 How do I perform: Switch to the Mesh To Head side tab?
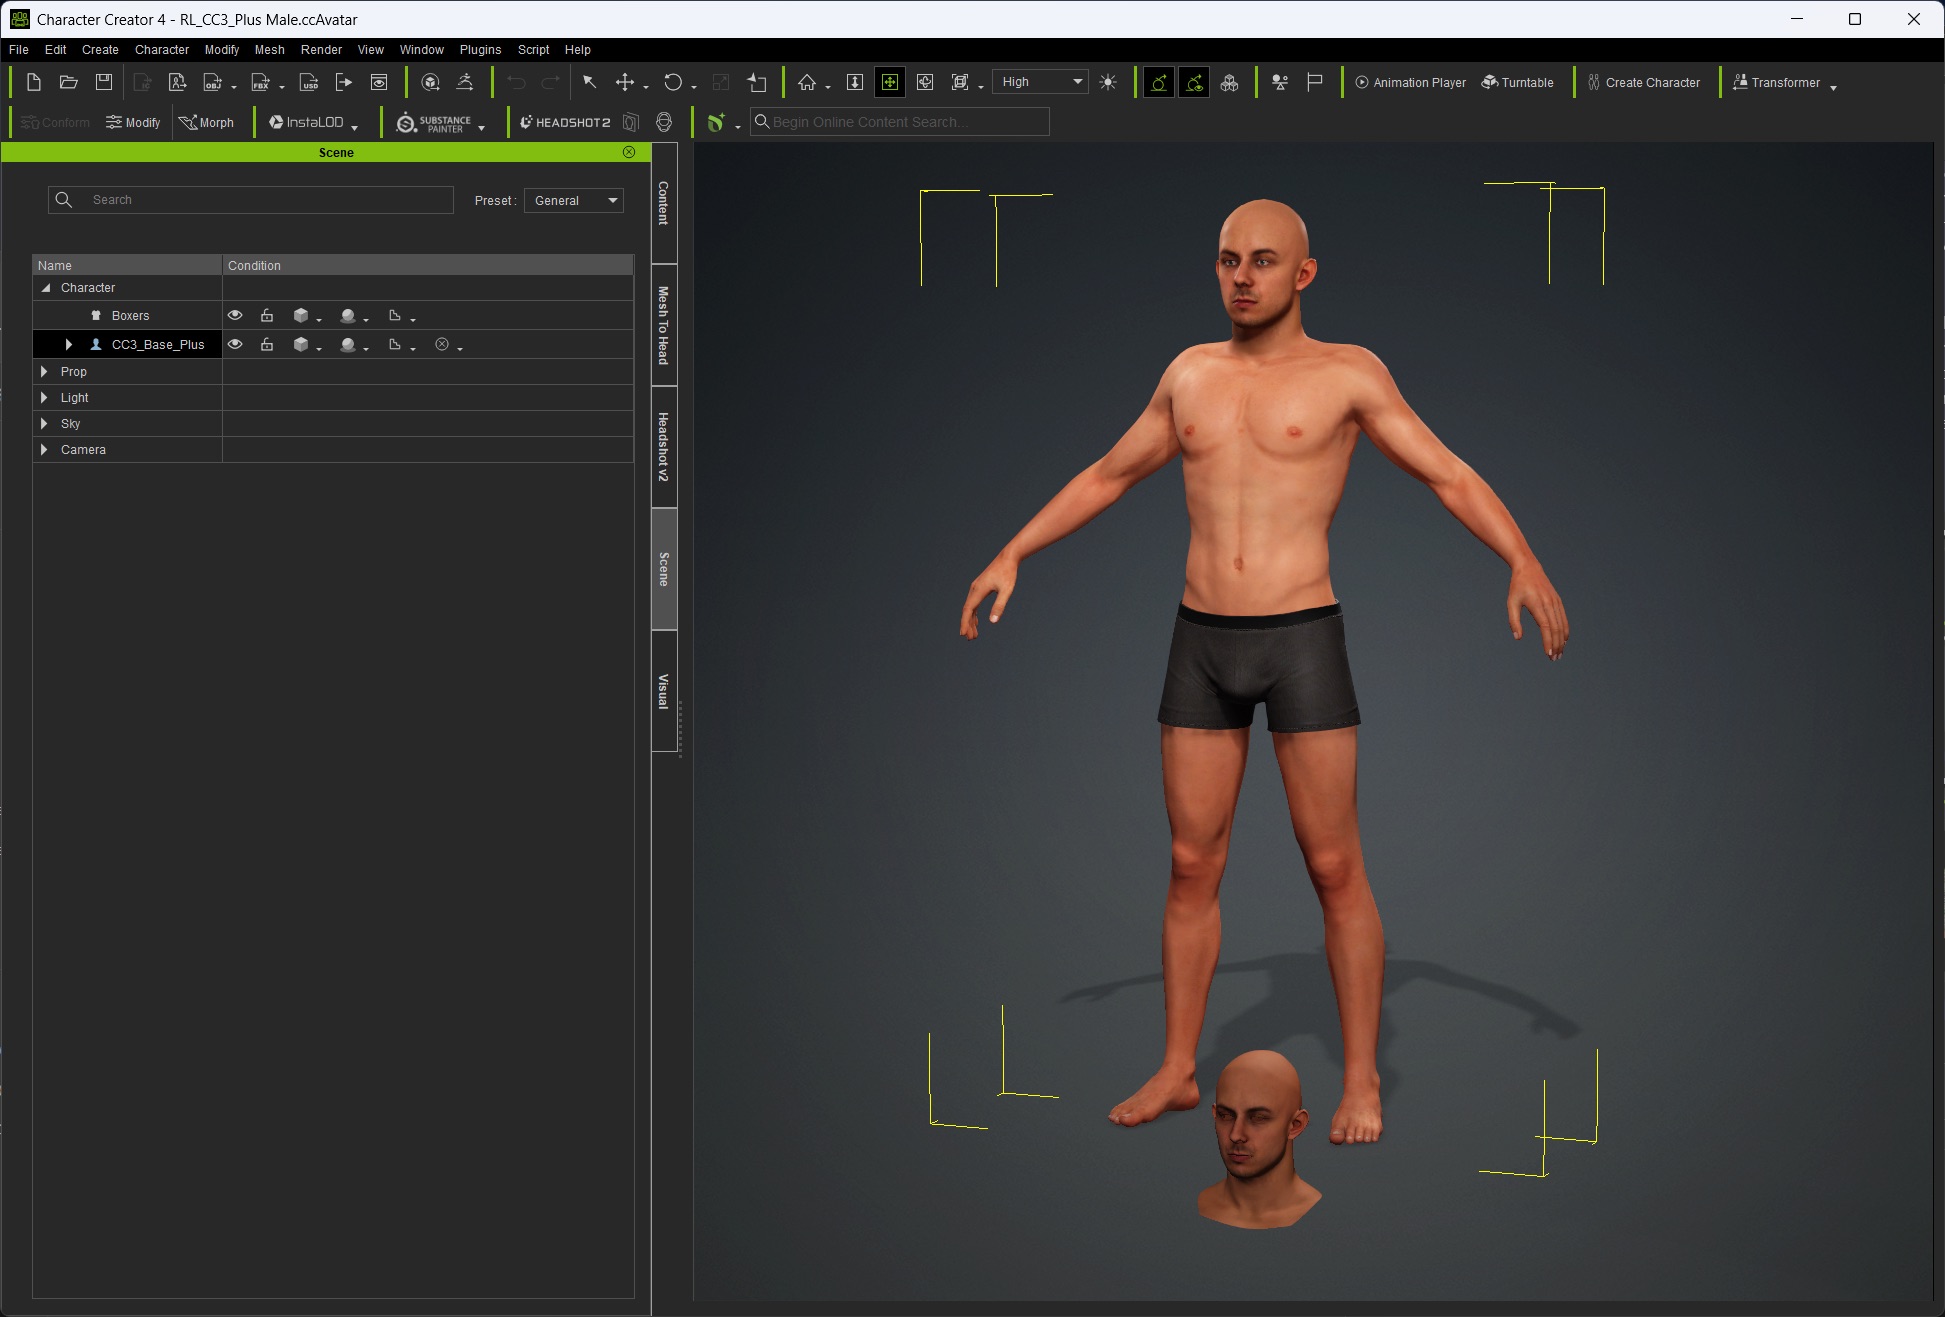click(664, 325)
